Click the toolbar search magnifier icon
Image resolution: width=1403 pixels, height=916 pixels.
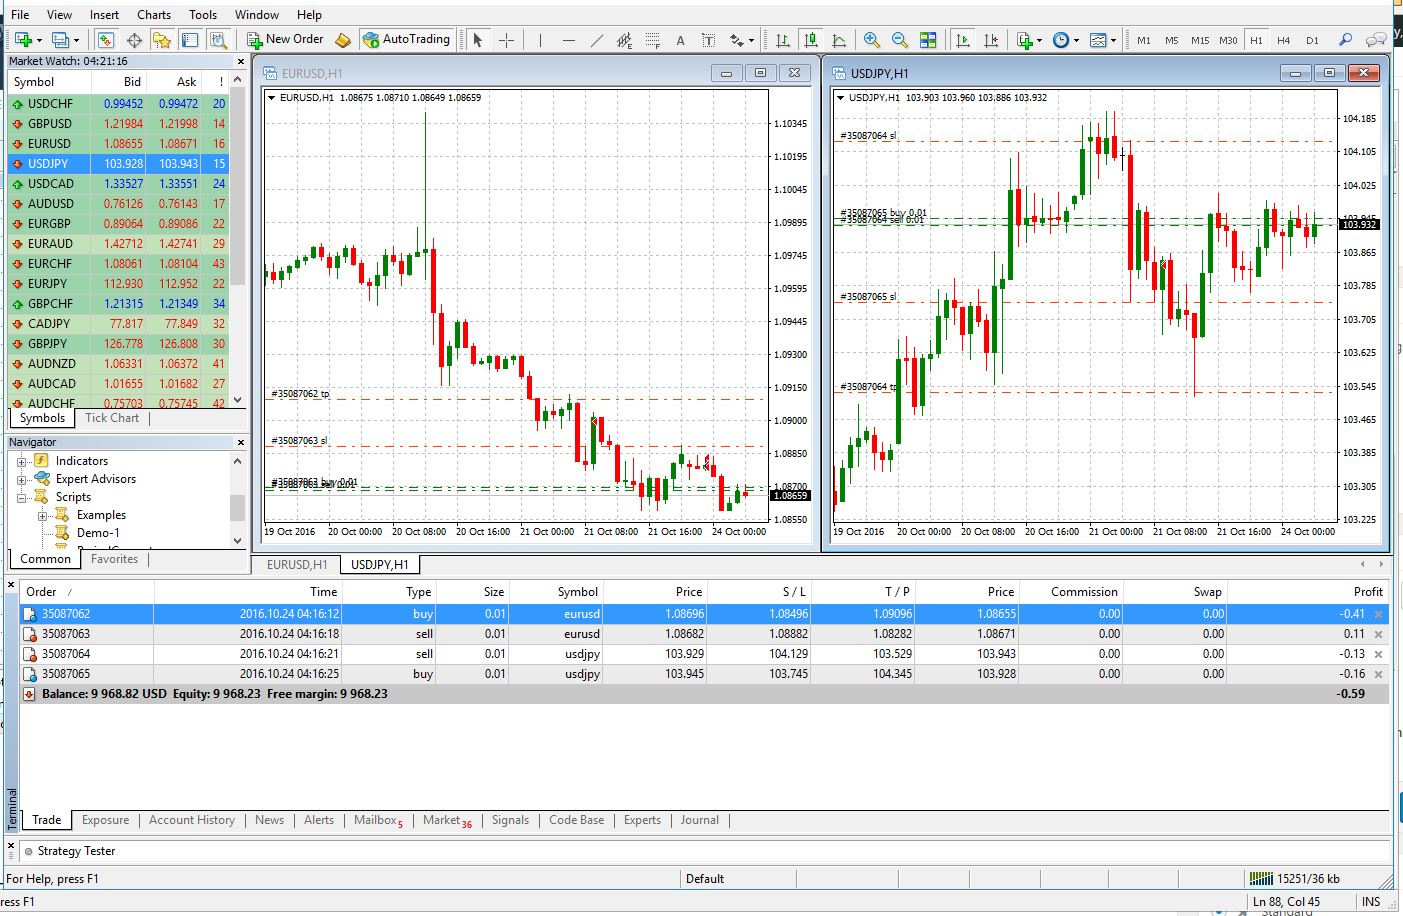pos(1346,40)
